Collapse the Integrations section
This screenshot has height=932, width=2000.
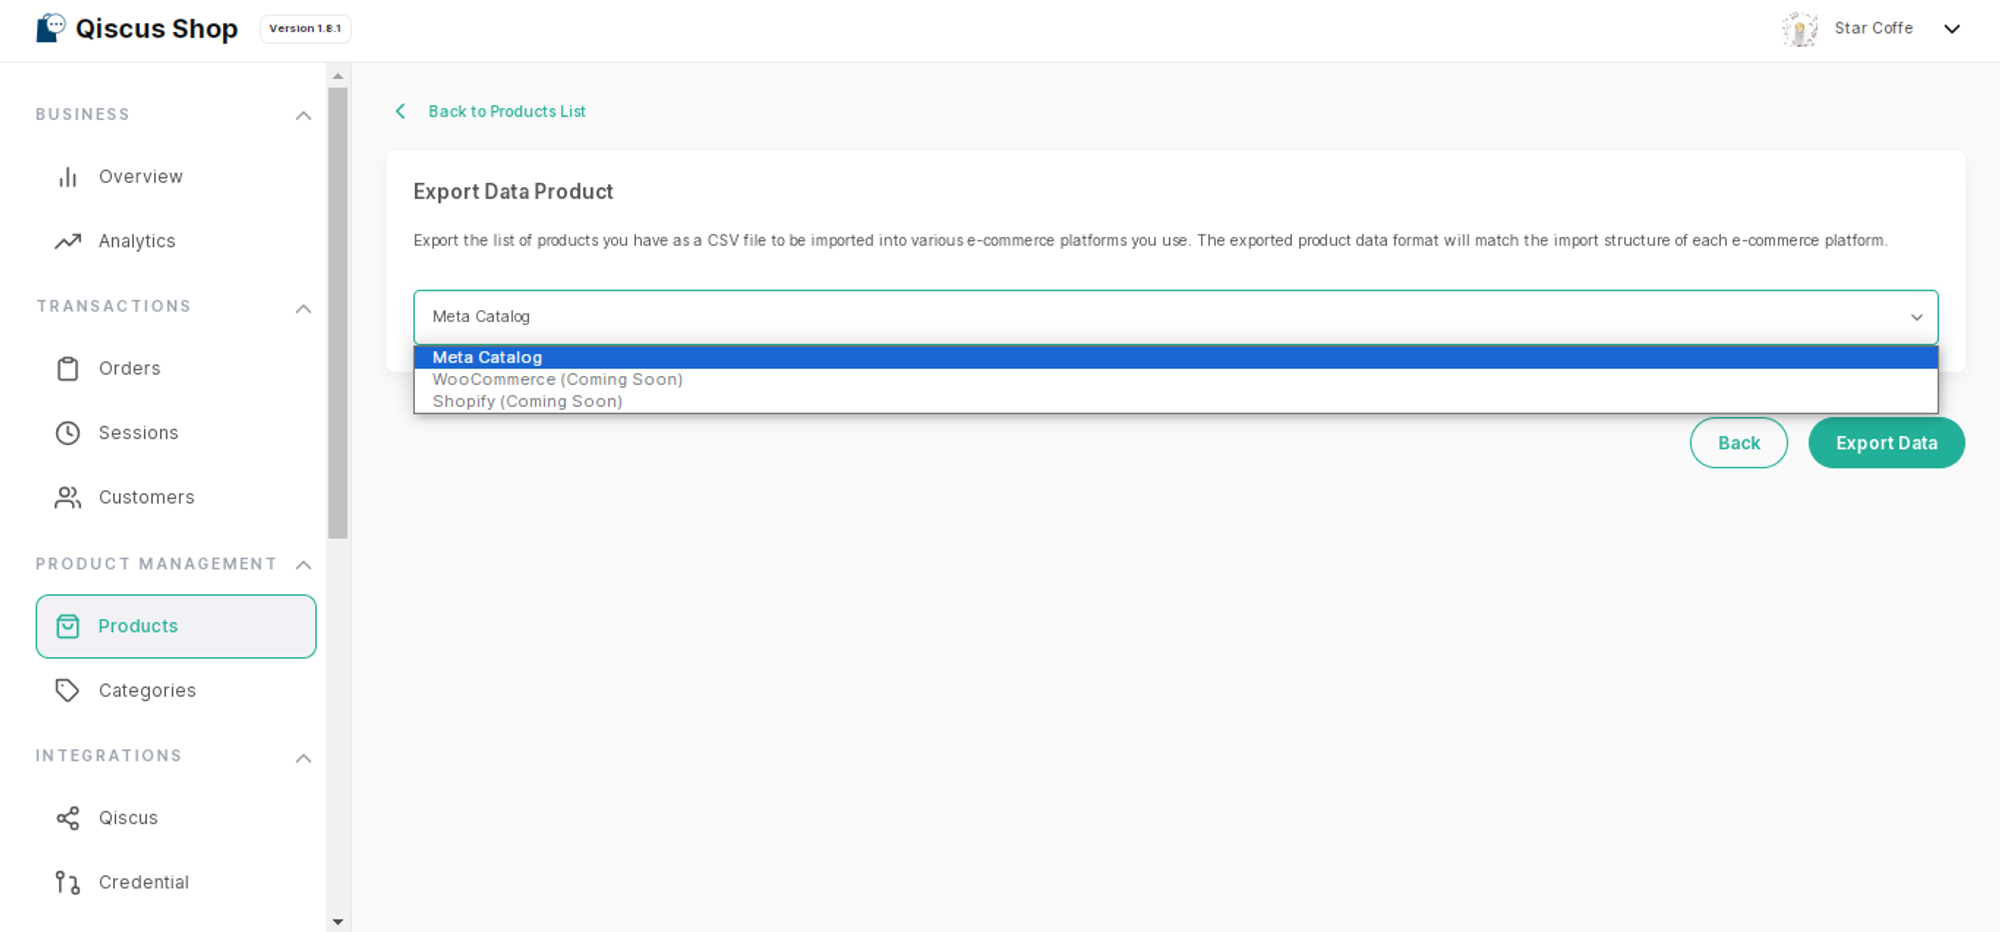(x=303, y=759)
